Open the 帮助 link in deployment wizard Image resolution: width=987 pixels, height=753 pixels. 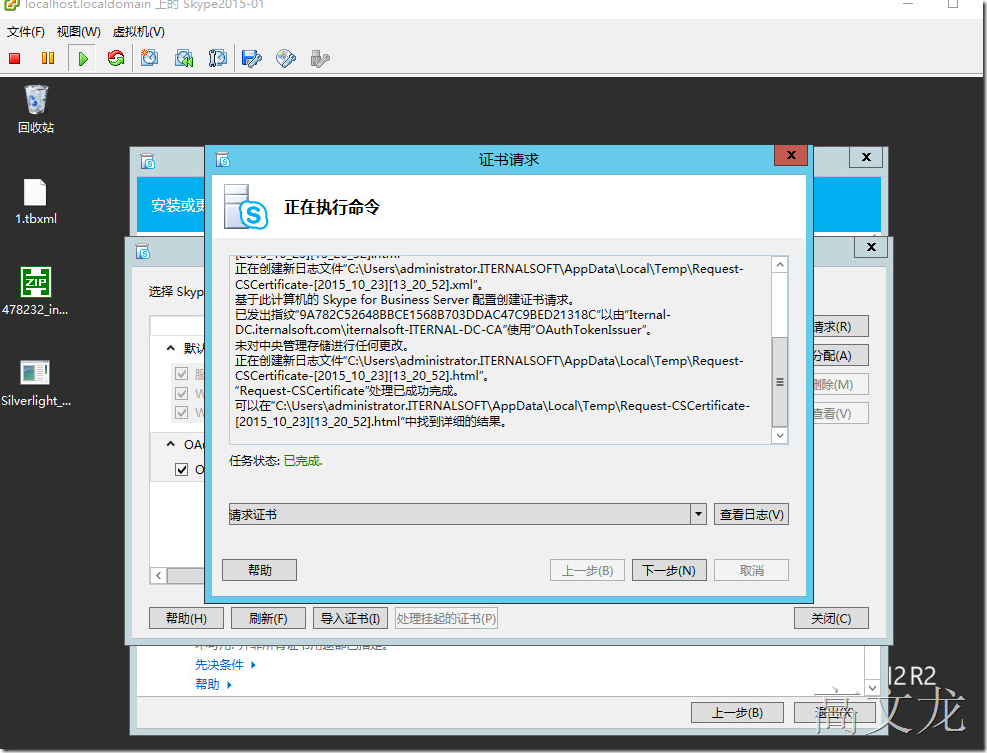[x=207, y=684]
